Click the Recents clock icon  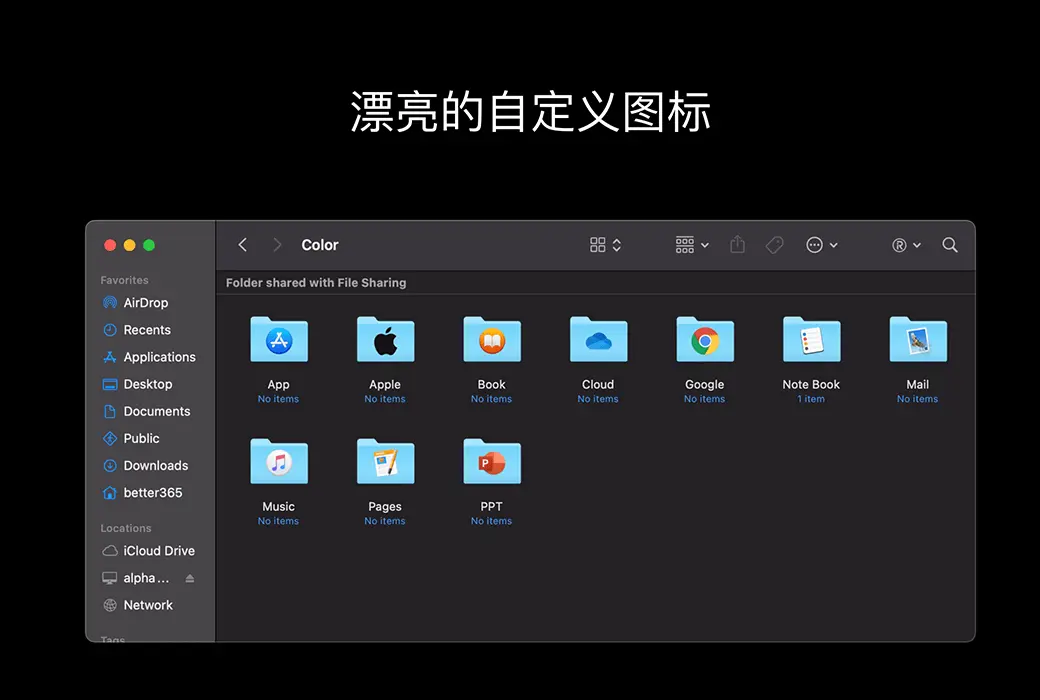[x=110, y=330]
